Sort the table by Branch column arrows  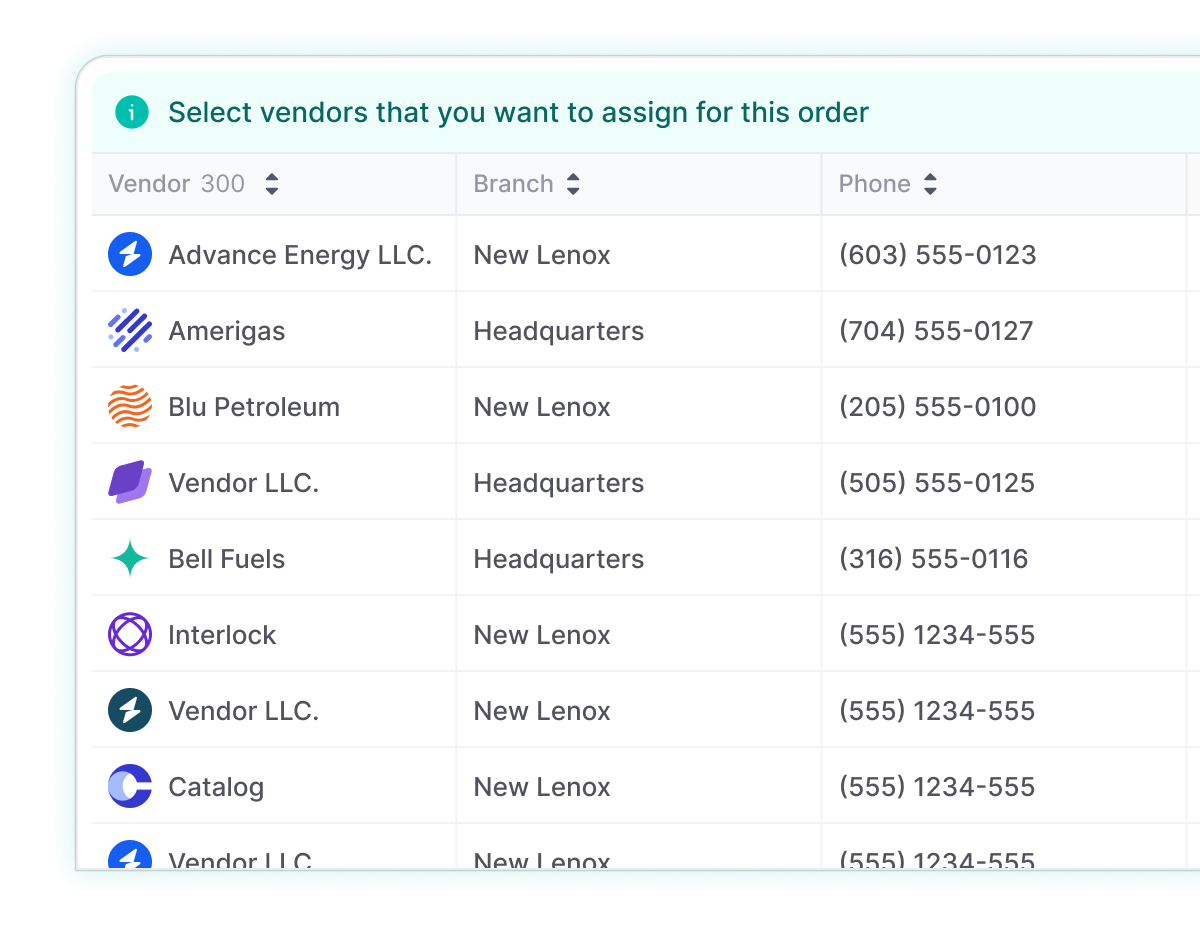573,184
